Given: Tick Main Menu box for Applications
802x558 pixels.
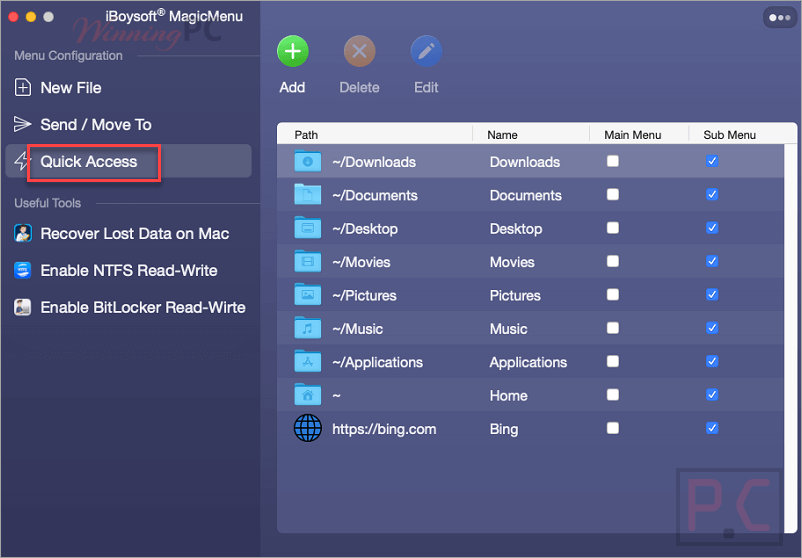Looking at the screenshot, I should pos(613,362).
